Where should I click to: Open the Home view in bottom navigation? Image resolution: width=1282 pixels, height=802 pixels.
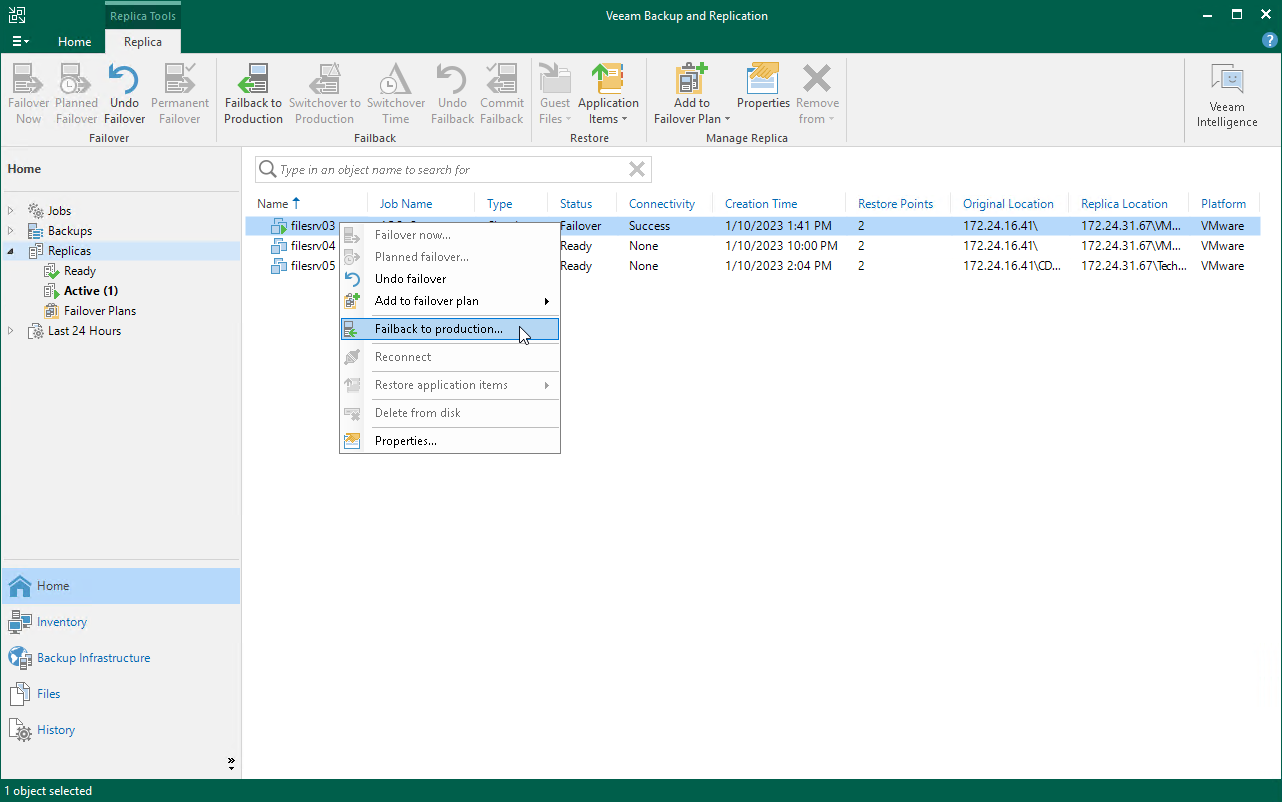[x=120, y=586]
